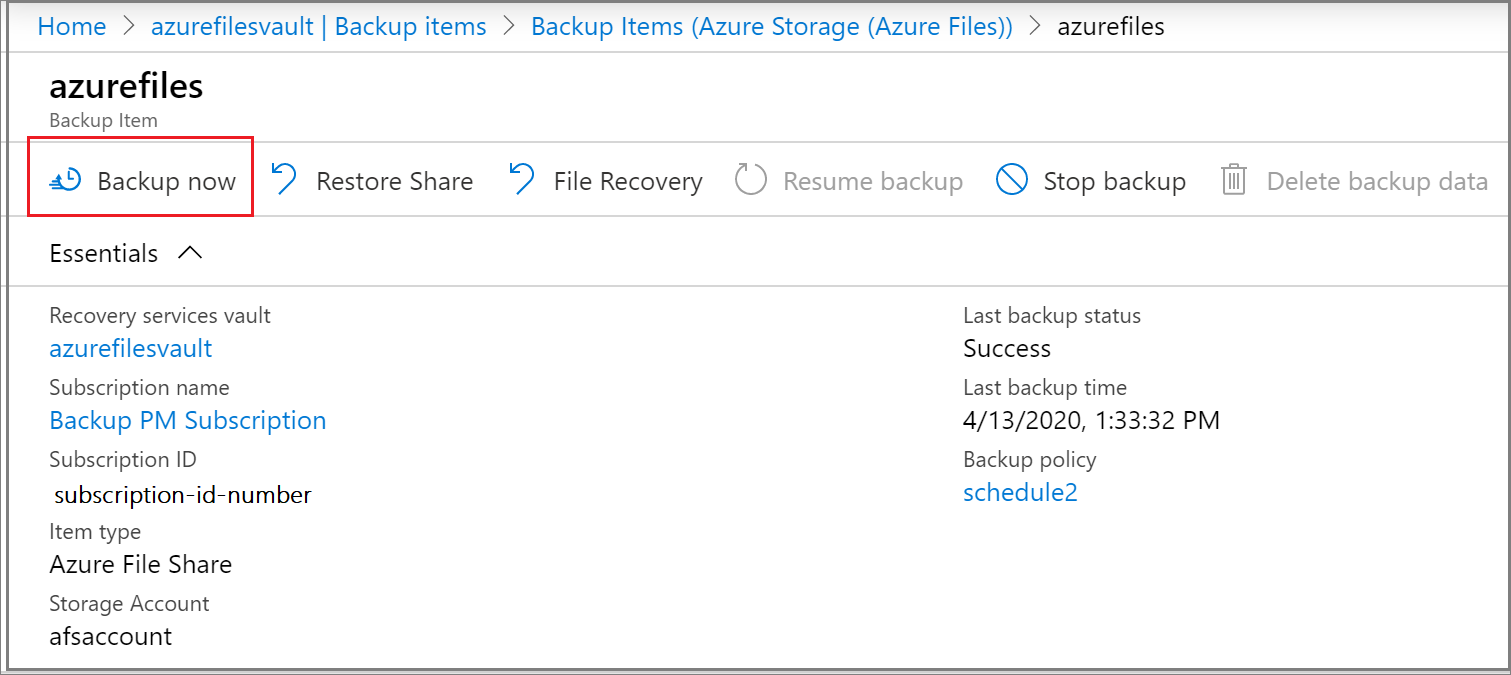Open the azurefilesvault recovery vault link
This screenshot has height=675, width=1511.
[131, 348]
